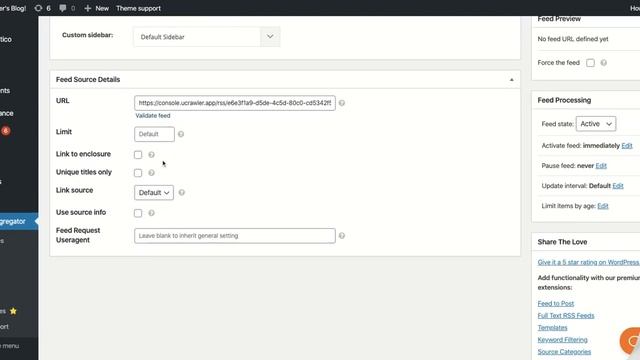Enable Use source info checkbox
This screenshot has width=640, height=360.
[138, 213]
